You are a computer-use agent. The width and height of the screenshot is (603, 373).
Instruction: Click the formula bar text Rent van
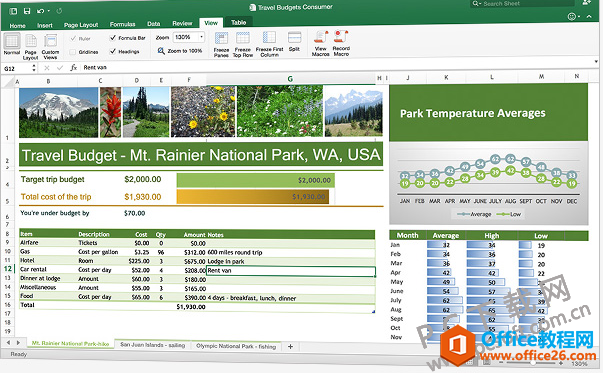click(x=95, y=67)
